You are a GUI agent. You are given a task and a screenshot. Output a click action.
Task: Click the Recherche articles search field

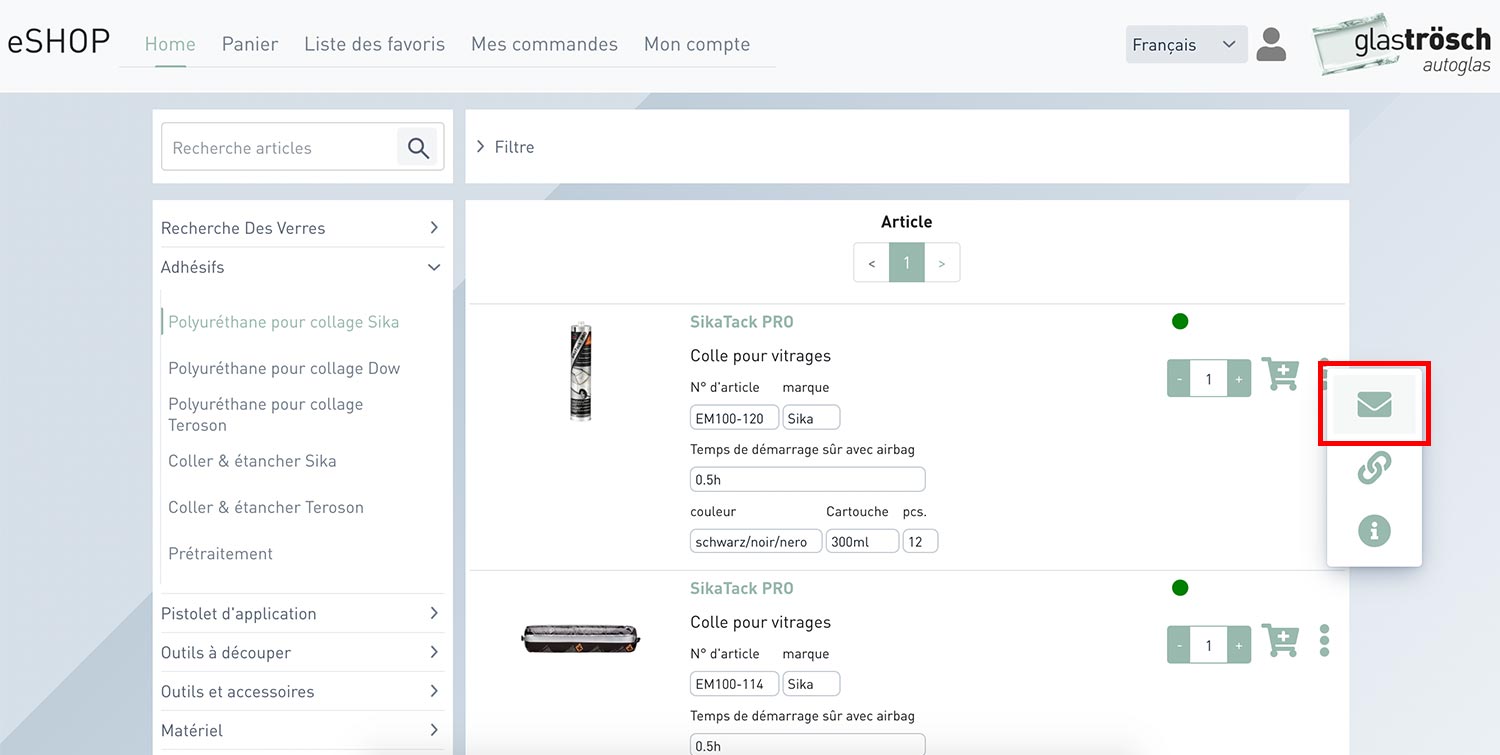coord(280,148)
